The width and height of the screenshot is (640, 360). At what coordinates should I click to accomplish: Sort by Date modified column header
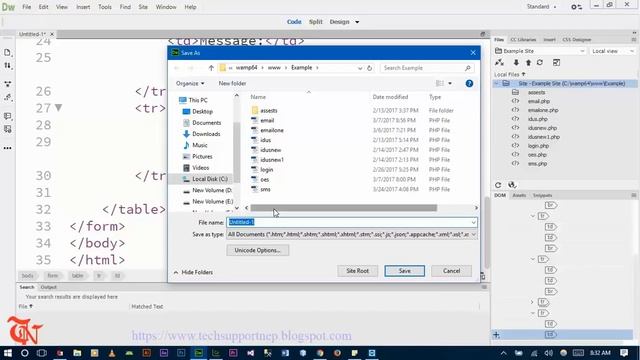point(390,97)
